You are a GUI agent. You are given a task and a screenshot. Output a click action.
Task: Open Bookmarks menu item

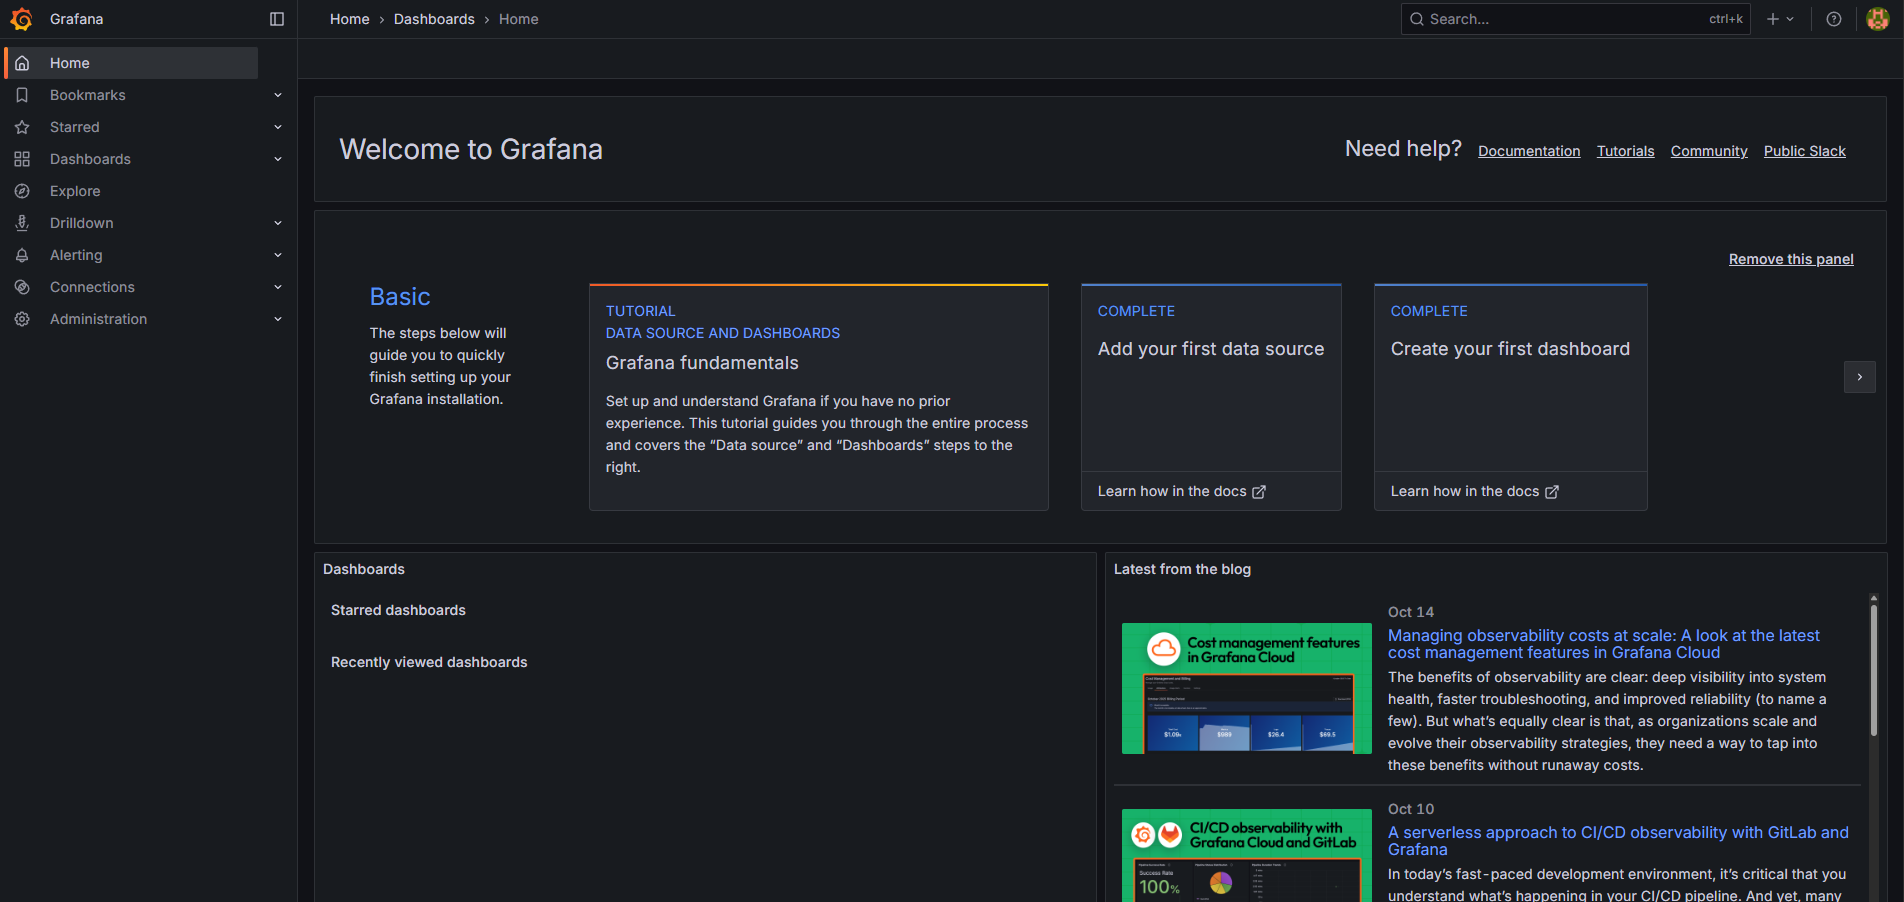coord(88,95)
